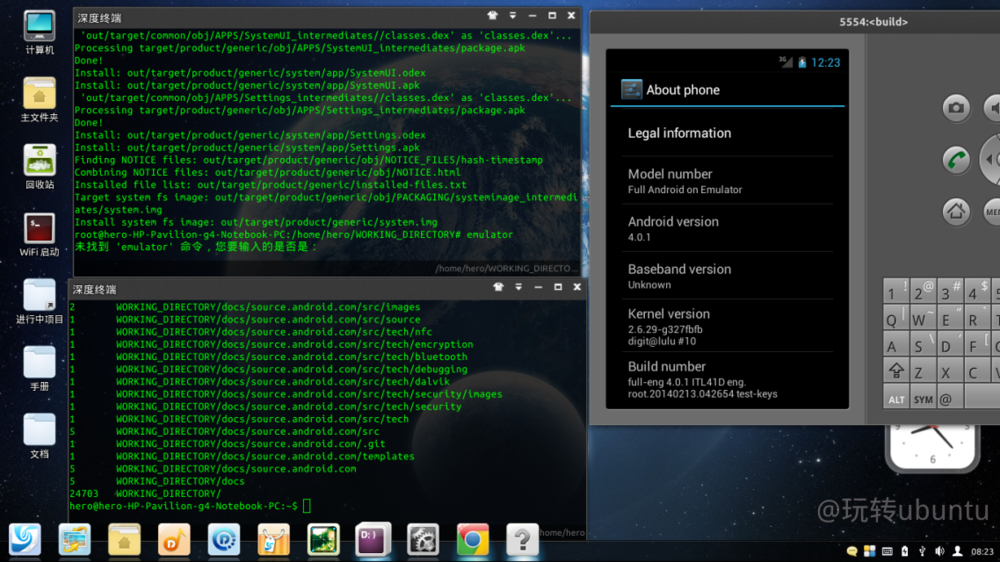Click the shift arrow key on emulator keyboard

(x=896, y=371)
